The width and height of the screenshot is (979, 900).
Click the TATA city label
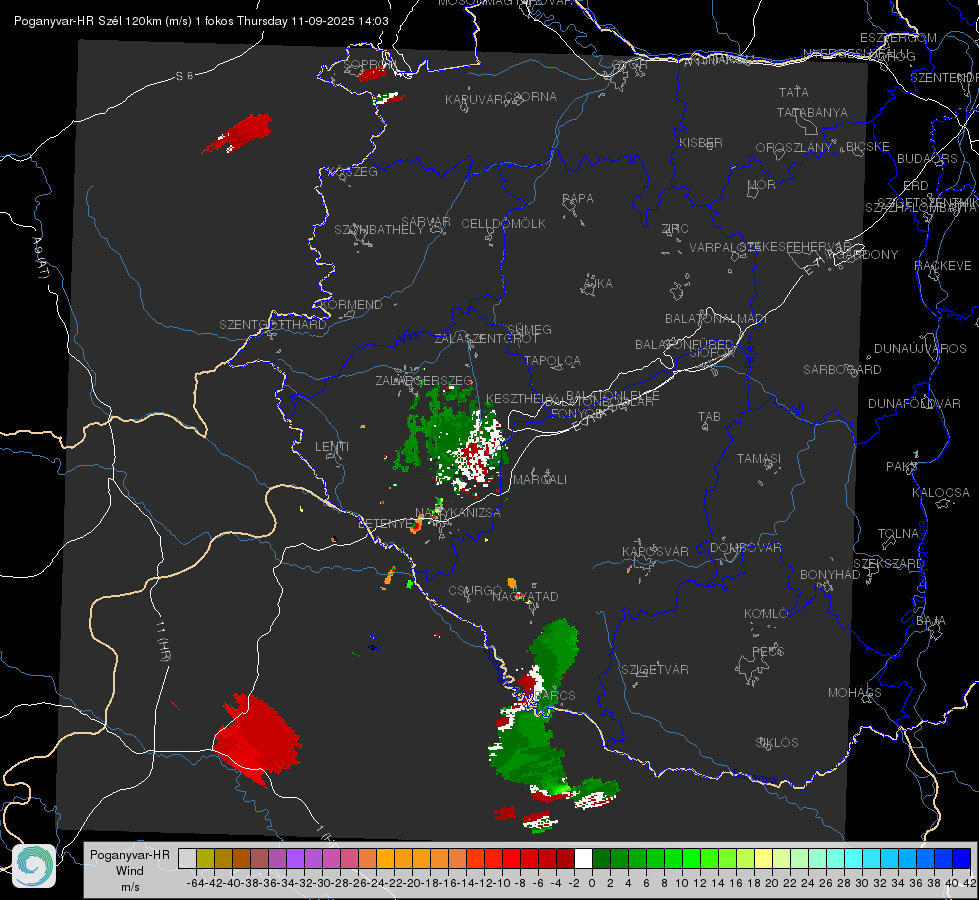click(794, 92)
